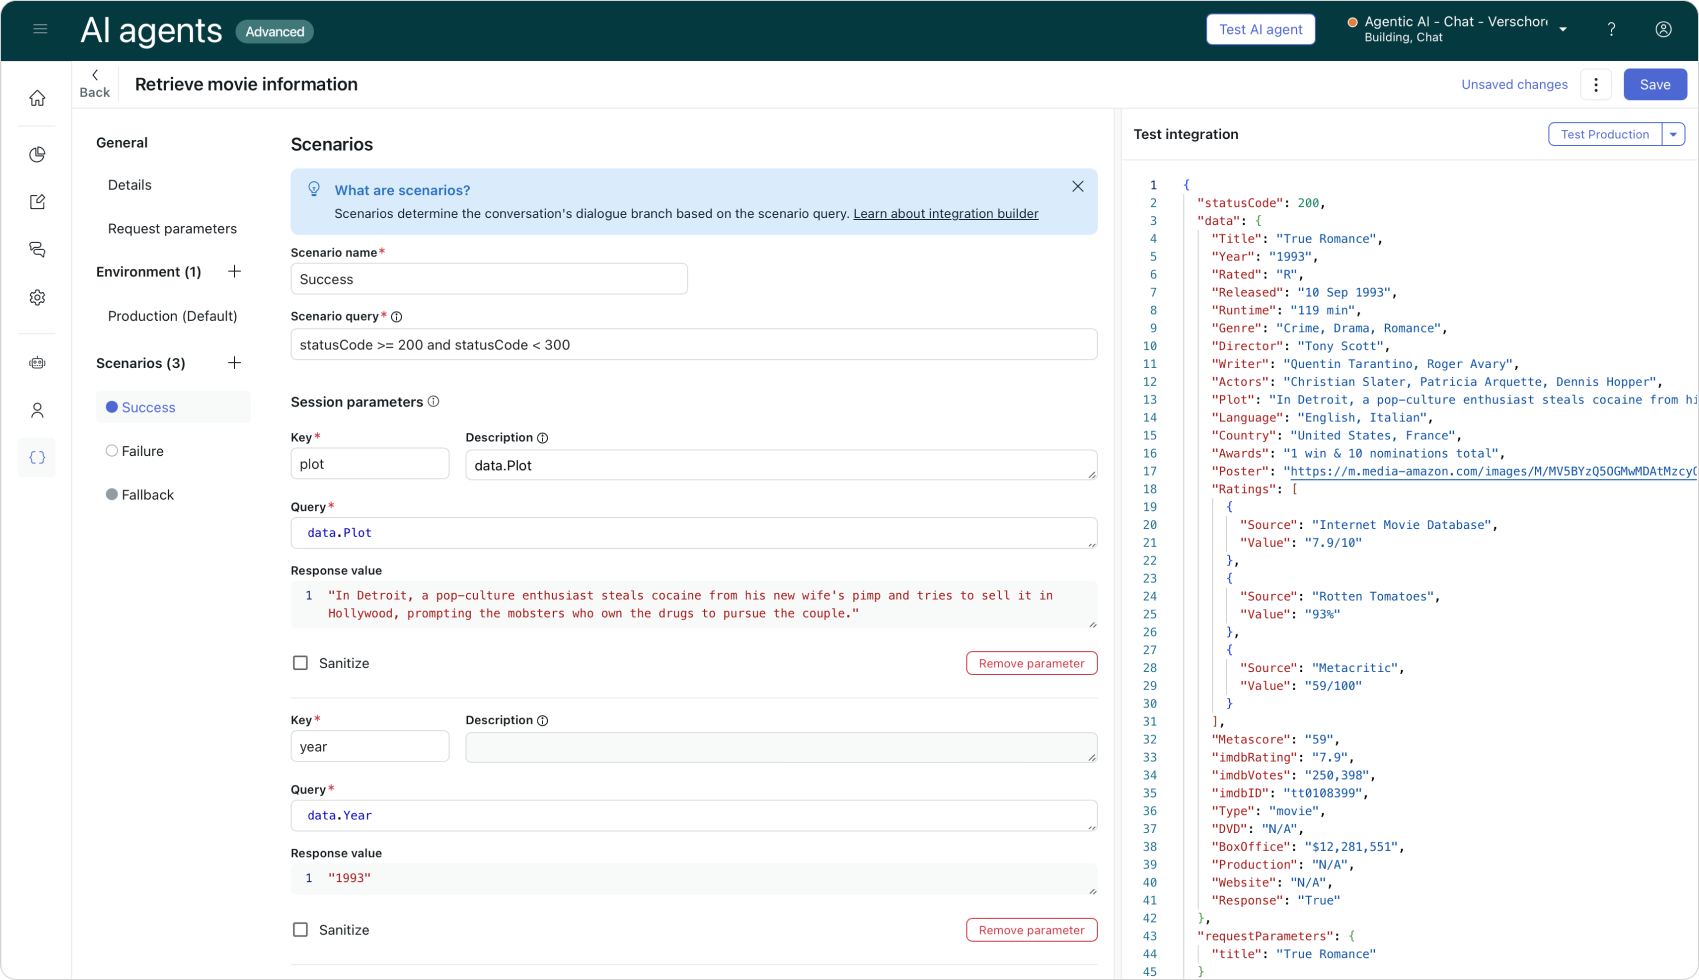Focus the Description field containing data.Plot

(x=781, y=465)
